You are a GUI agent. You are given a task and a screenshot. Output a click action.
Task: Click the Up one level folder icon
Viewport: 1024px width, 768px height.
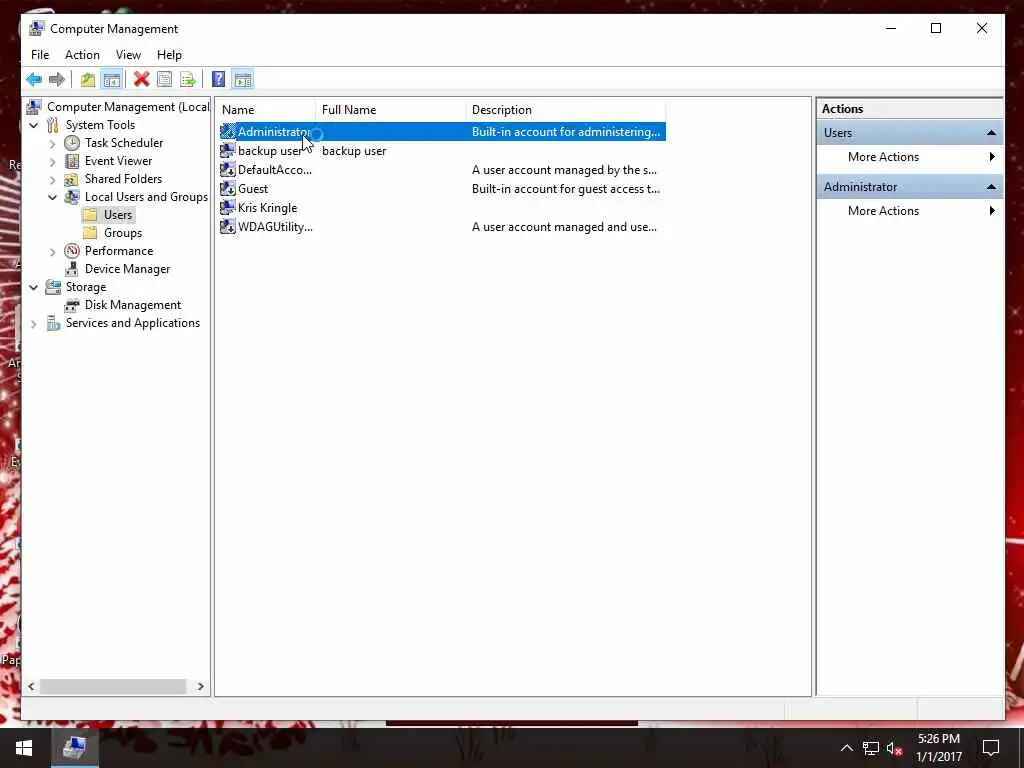point(88,80)
